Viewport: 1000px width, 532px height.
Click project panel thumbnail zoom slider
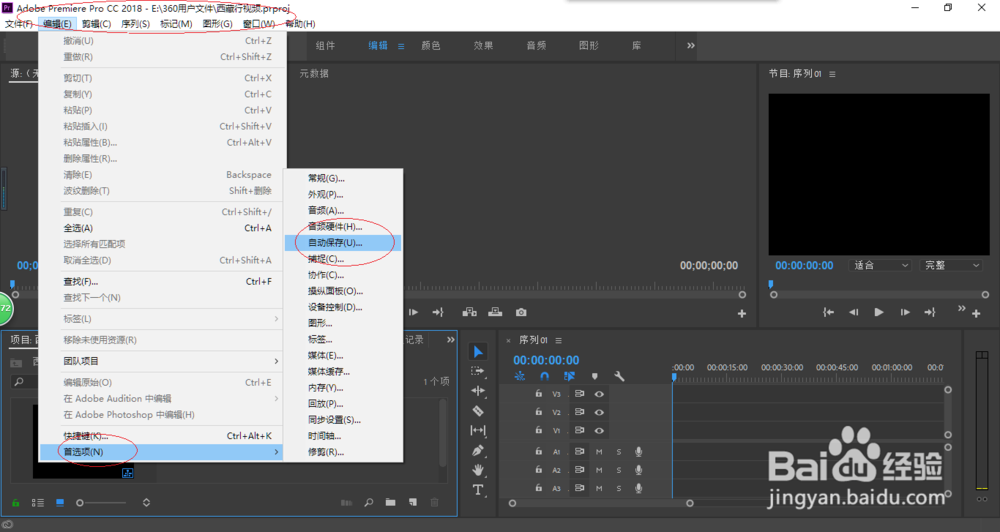102,503
